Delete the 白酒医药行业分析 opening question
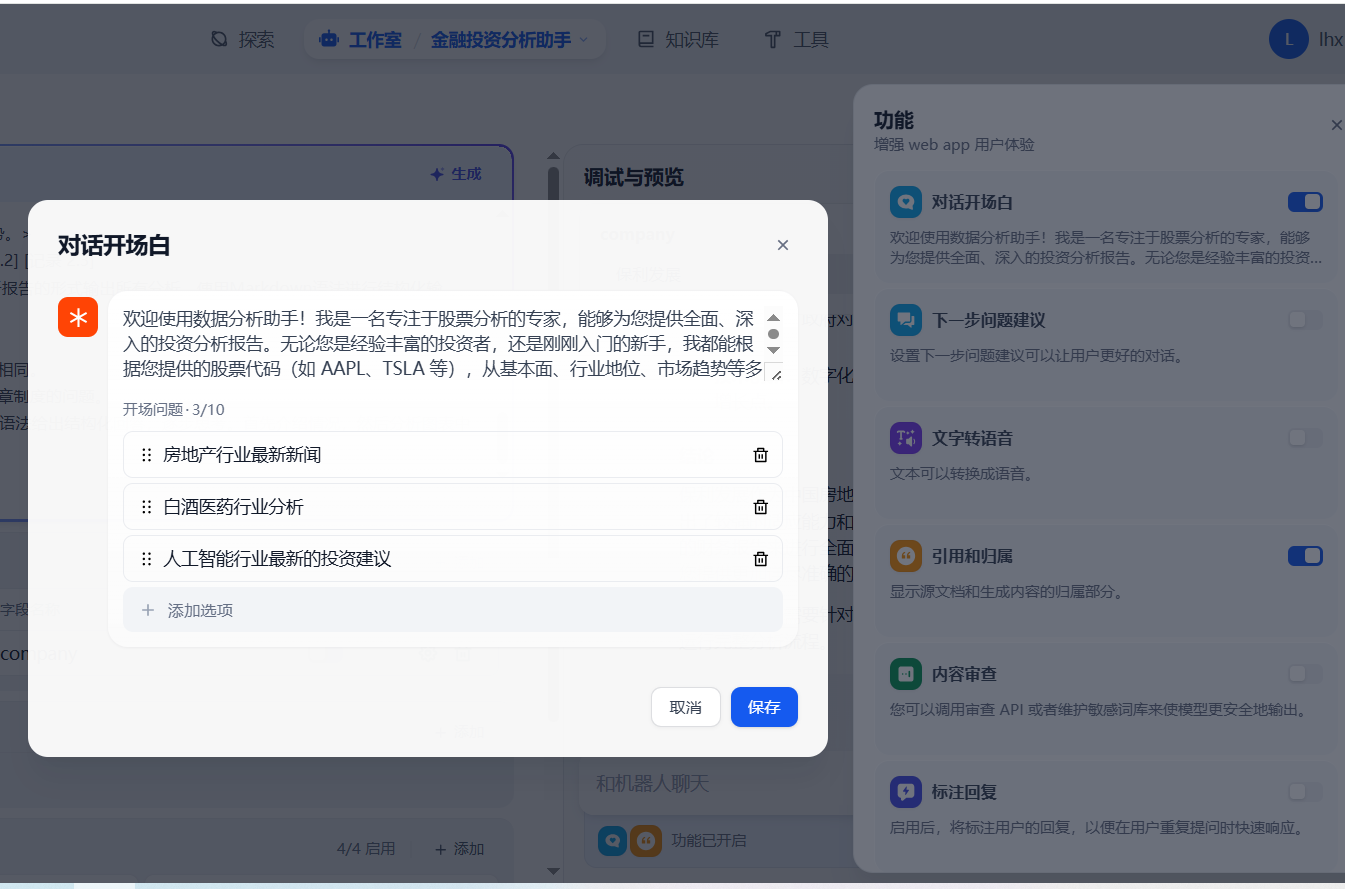1345x889 pixels. pyautogui.click(x=760, y=507)
